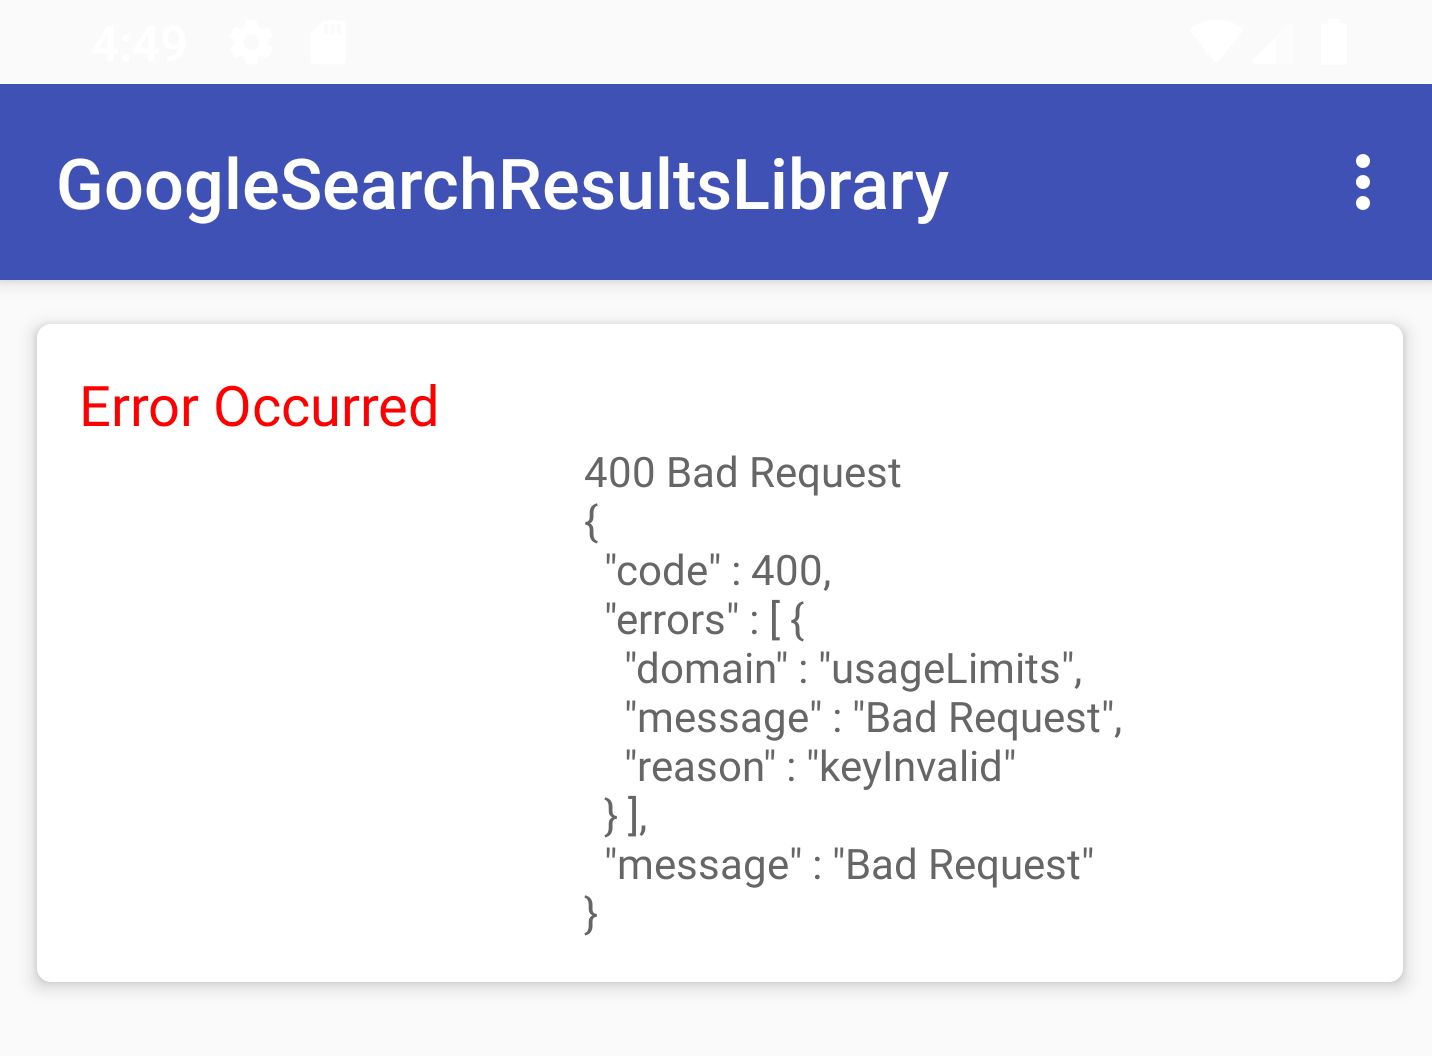Tap the last "message" : "Bad Request" line
This screenshot has height=1056, width=1432.
click(x=849, y=865)
